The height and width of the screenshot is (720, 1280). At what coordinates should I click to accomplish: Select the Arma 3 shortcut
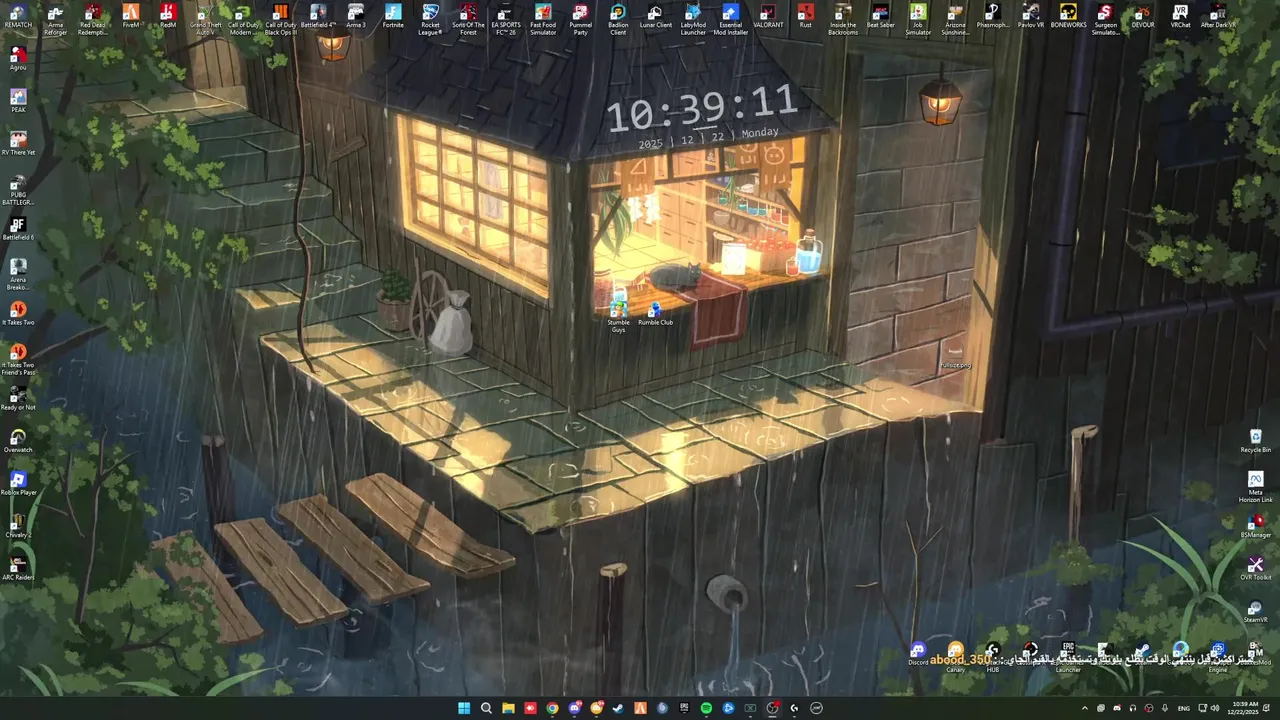click(356, 17)
